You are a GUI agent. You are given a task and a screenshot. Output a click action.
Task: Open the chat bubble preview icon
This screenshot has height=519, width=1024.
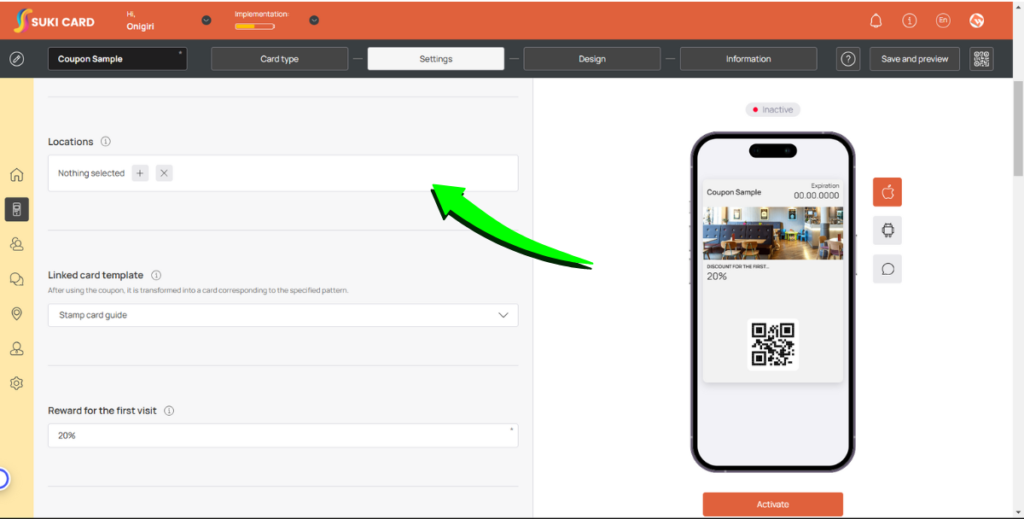point(887,269)
